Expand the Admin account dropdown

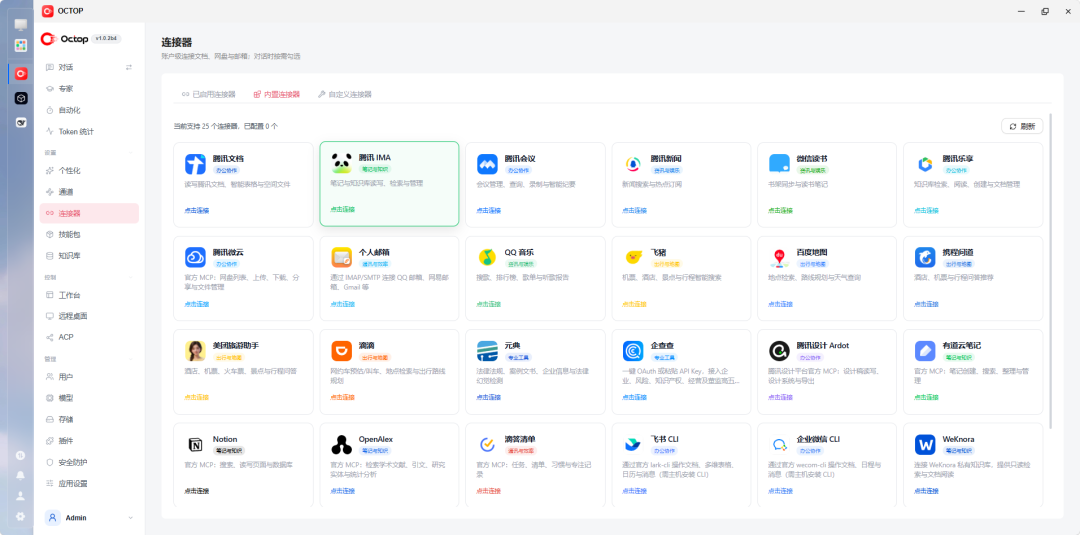[131, 518]
